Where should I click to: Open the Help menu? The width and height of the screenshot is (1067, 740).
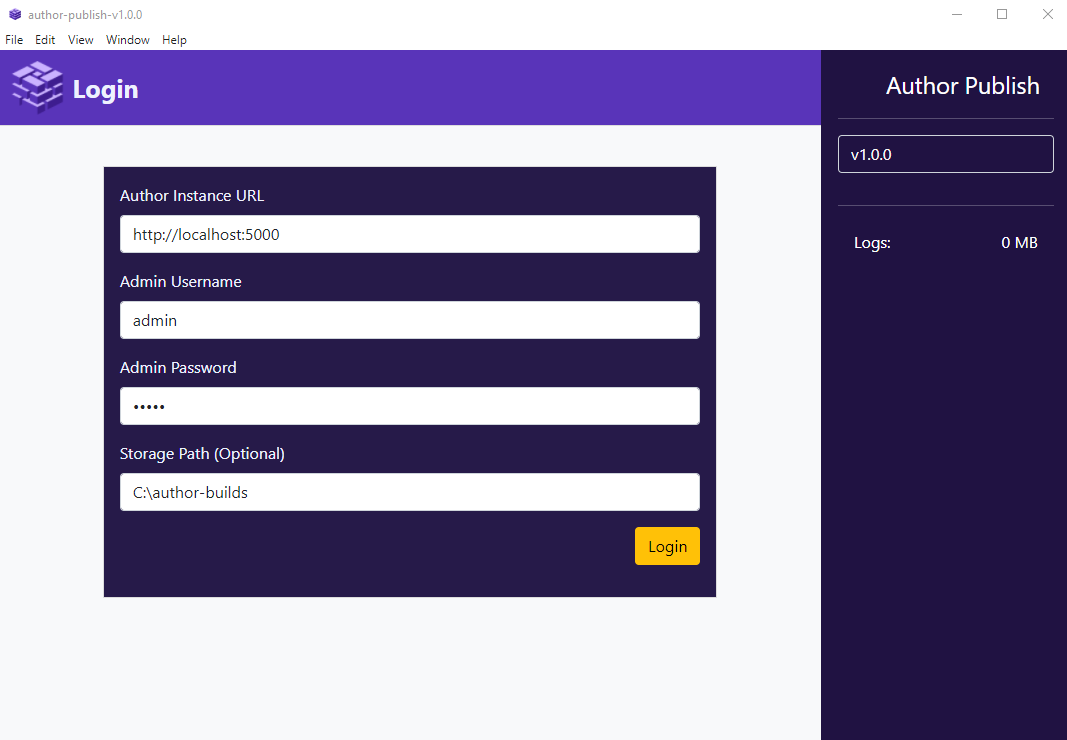174,40
